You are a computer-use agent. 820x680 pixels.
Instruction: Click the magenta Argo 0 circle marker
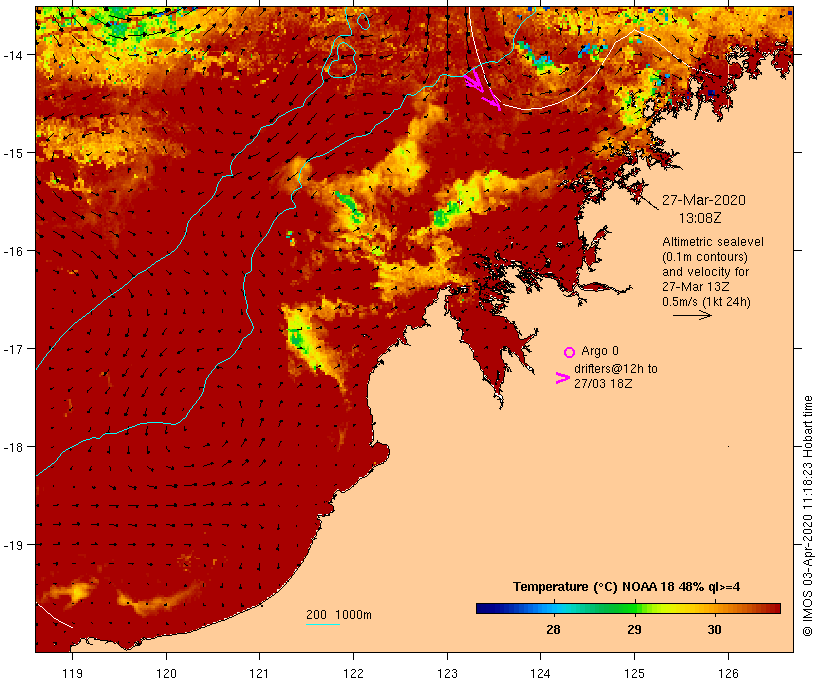click(570, 352)
